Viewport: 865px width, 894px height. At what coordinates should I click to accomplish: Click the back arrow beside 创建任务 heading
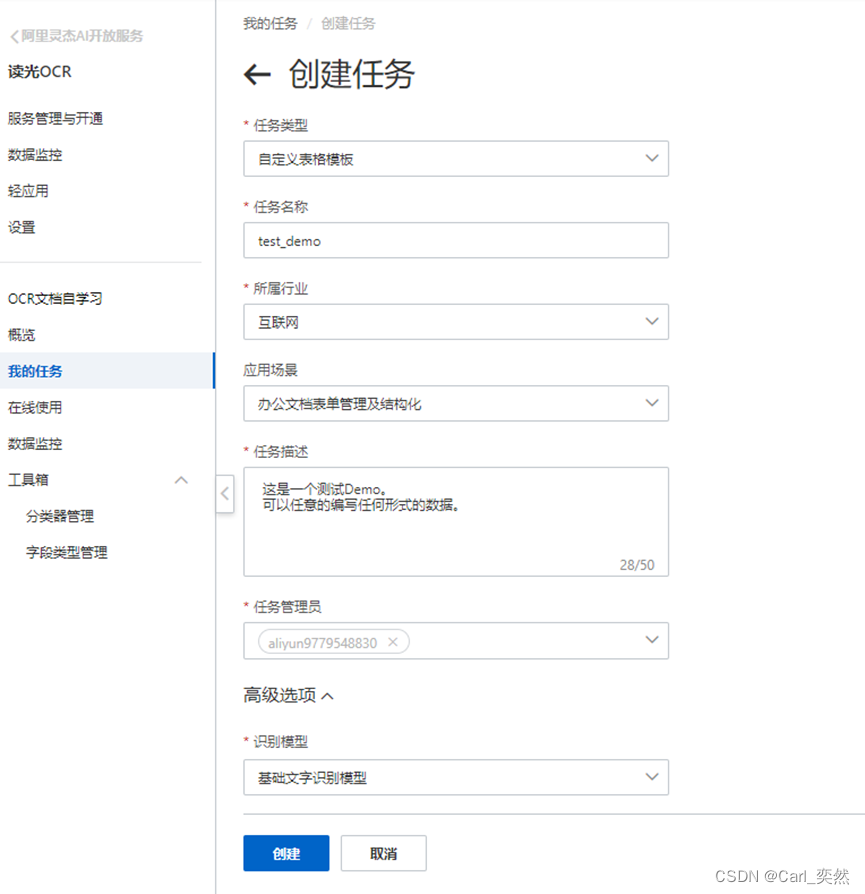coord(257,75)
